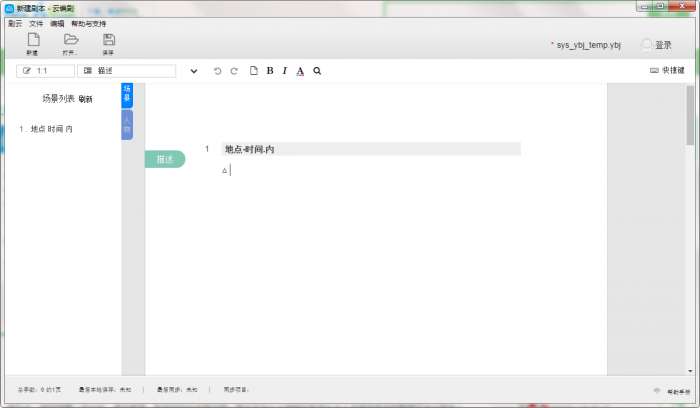
Task: Open the 剧云 menu
Action: pyautogui.click(x=15, y=24)
